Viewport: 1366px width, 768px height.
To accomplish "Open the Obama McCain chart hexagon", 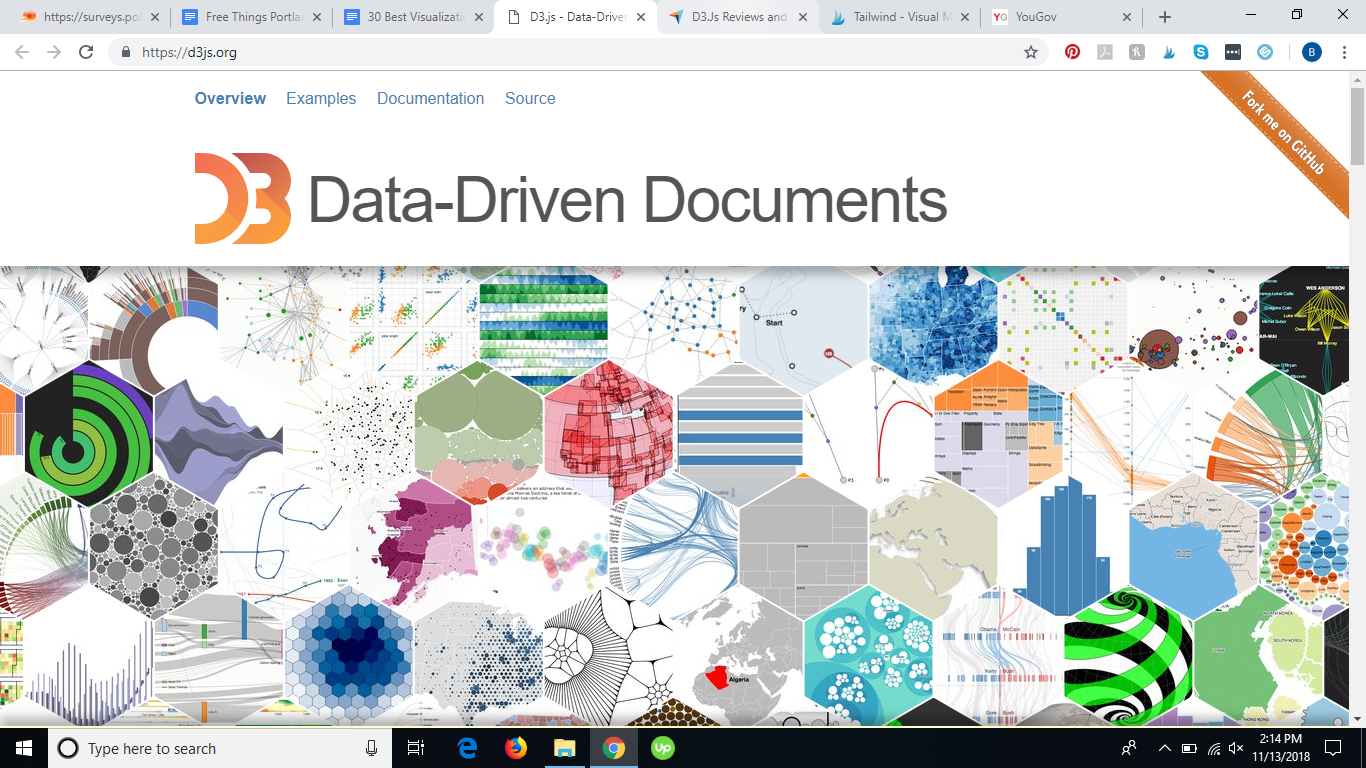I will click(x=998, y=655).
